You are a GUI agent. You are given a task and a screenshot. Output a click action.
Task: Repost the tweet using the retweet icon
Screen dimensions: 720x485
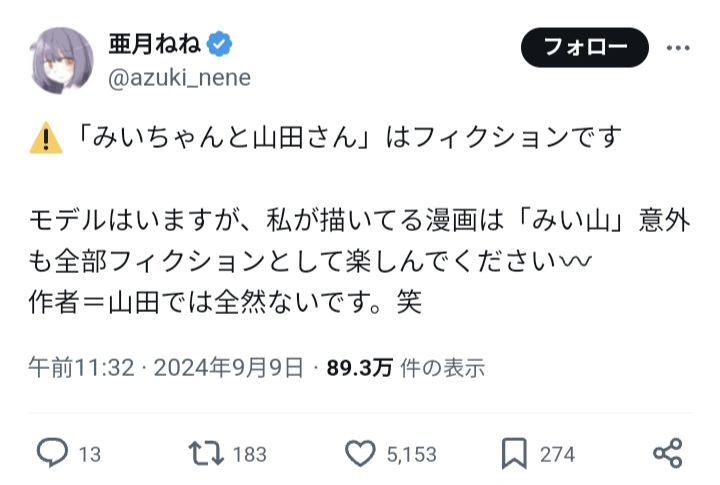point(205,453)
